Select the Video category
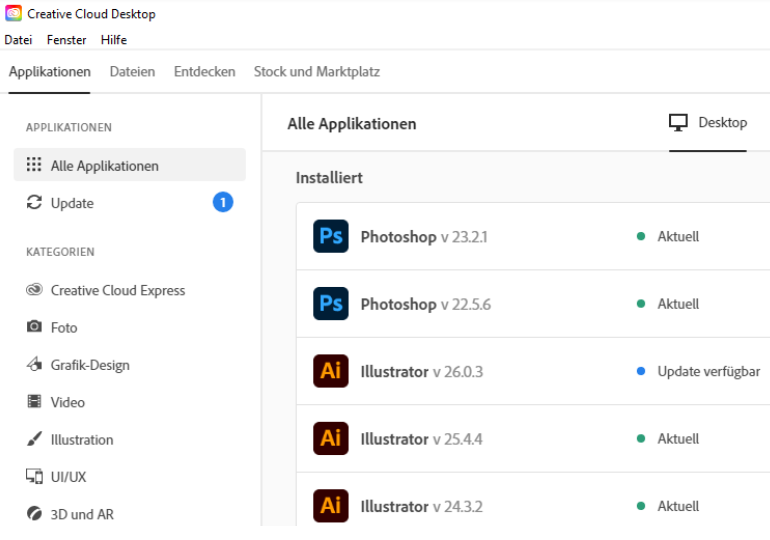770x540 pixels. 67,402
